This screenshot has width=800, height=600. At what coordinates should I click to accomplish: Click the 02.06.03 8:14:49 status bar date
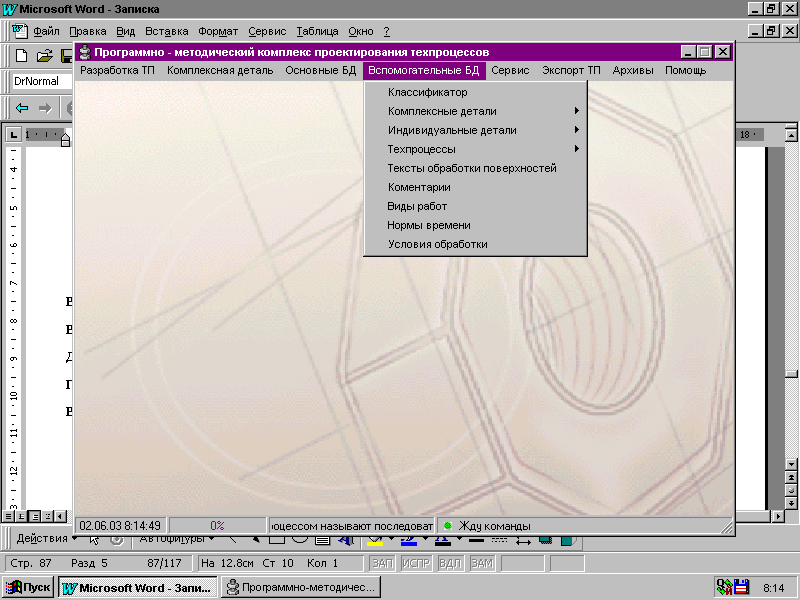(120, 526)
